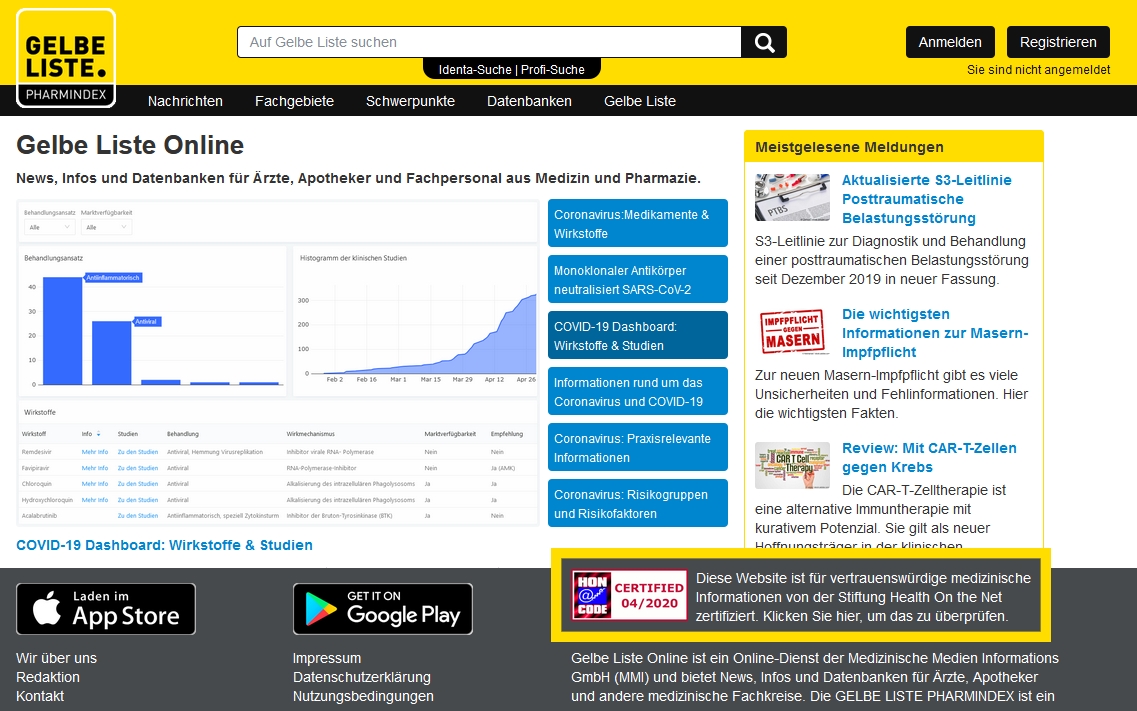Open the Impressum footer link

(x=327, y=658)
